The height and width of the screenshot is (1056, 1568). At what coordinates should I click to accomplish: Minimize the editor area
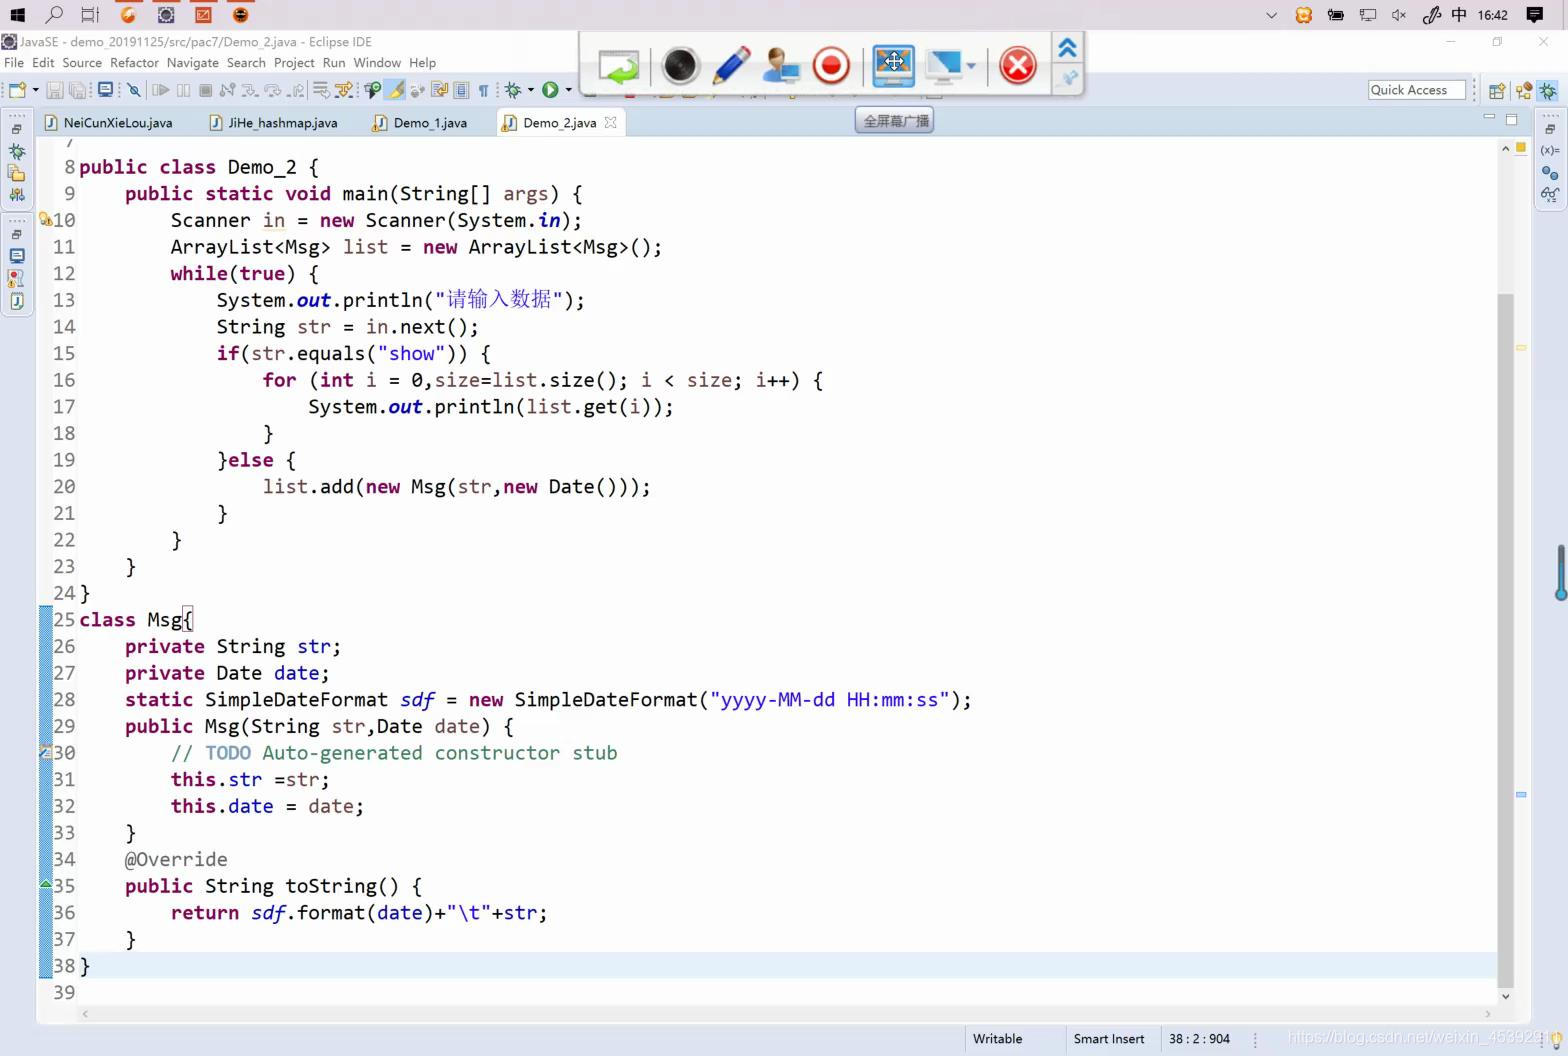[1489, 118]
